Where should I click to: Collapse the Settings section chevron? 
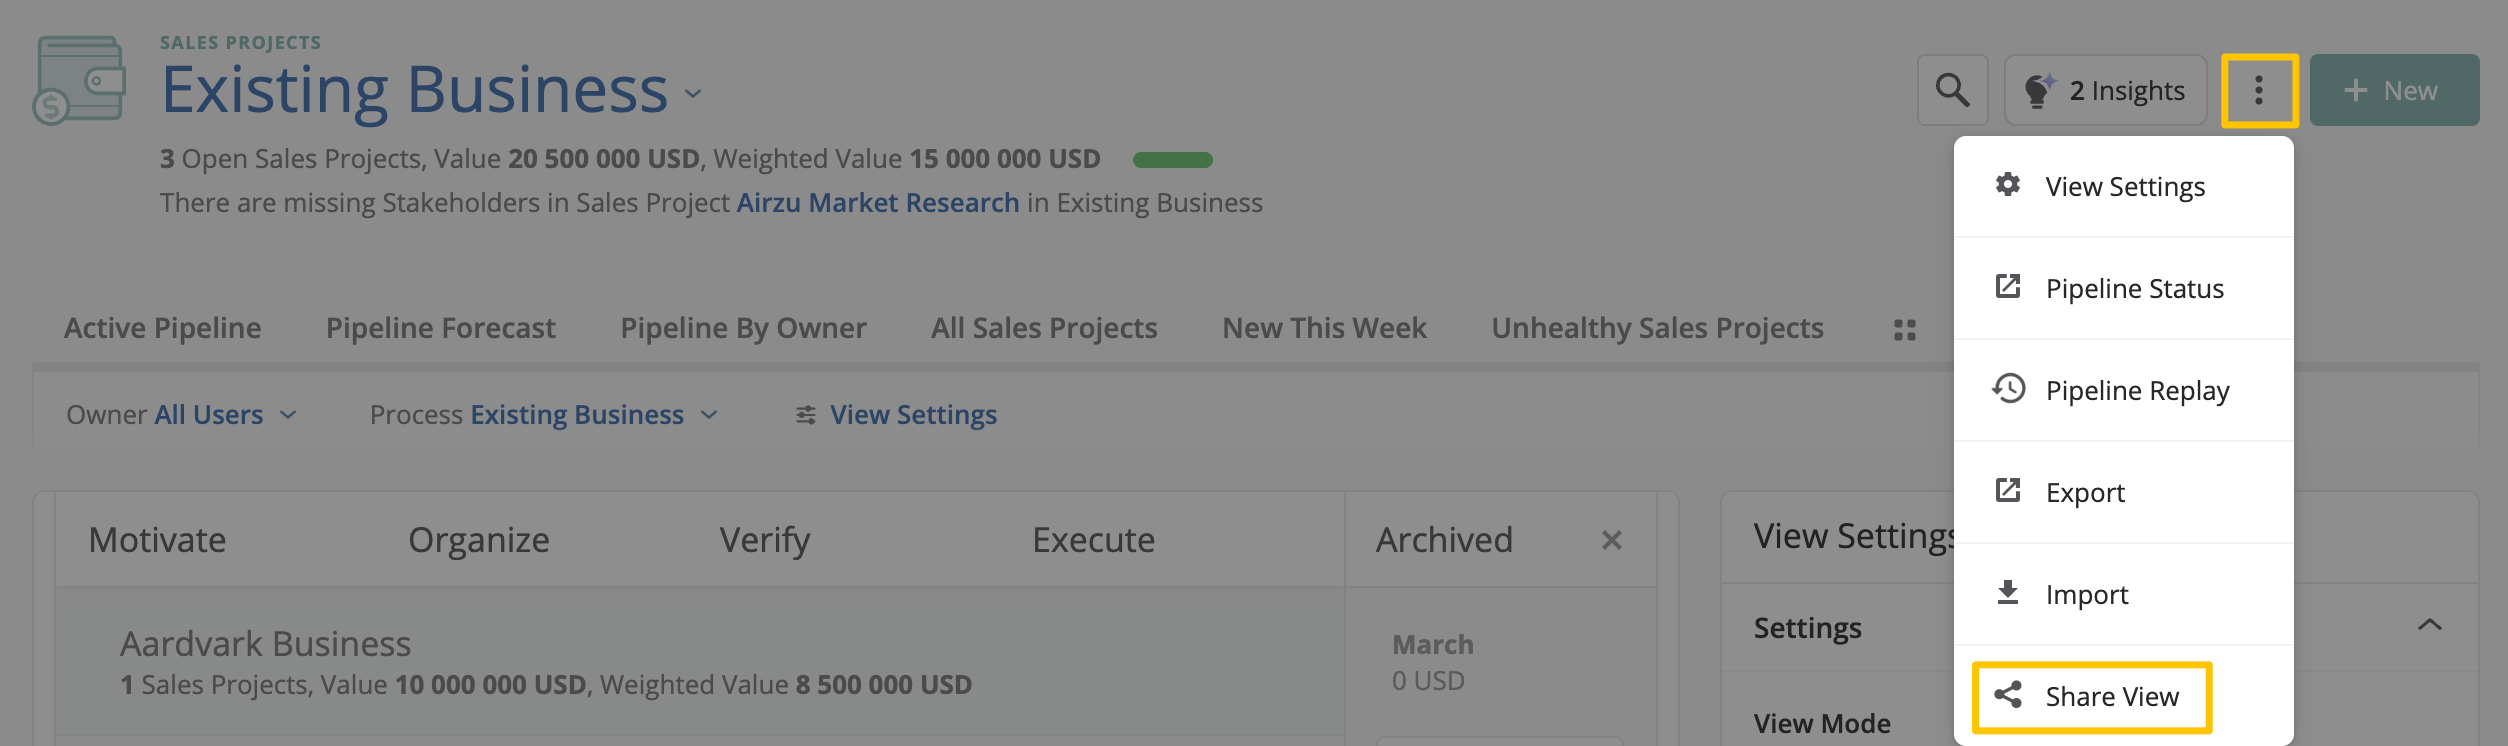coord(2430,626)
